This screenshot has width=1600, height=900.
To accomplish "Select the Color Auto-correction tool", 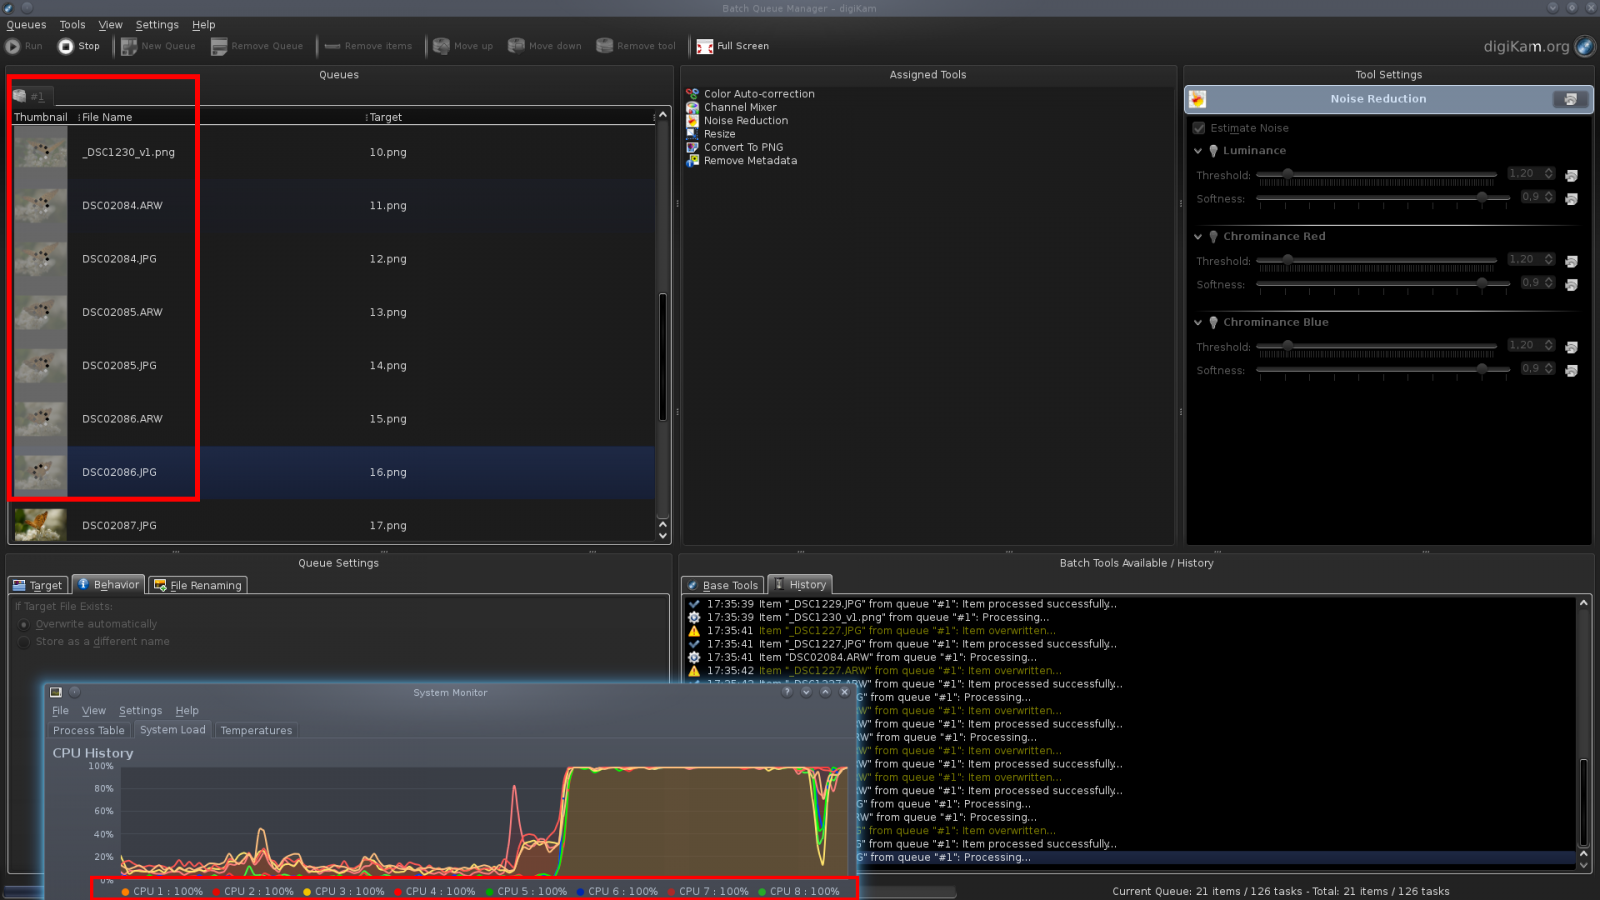I will [x=757, y=93].
